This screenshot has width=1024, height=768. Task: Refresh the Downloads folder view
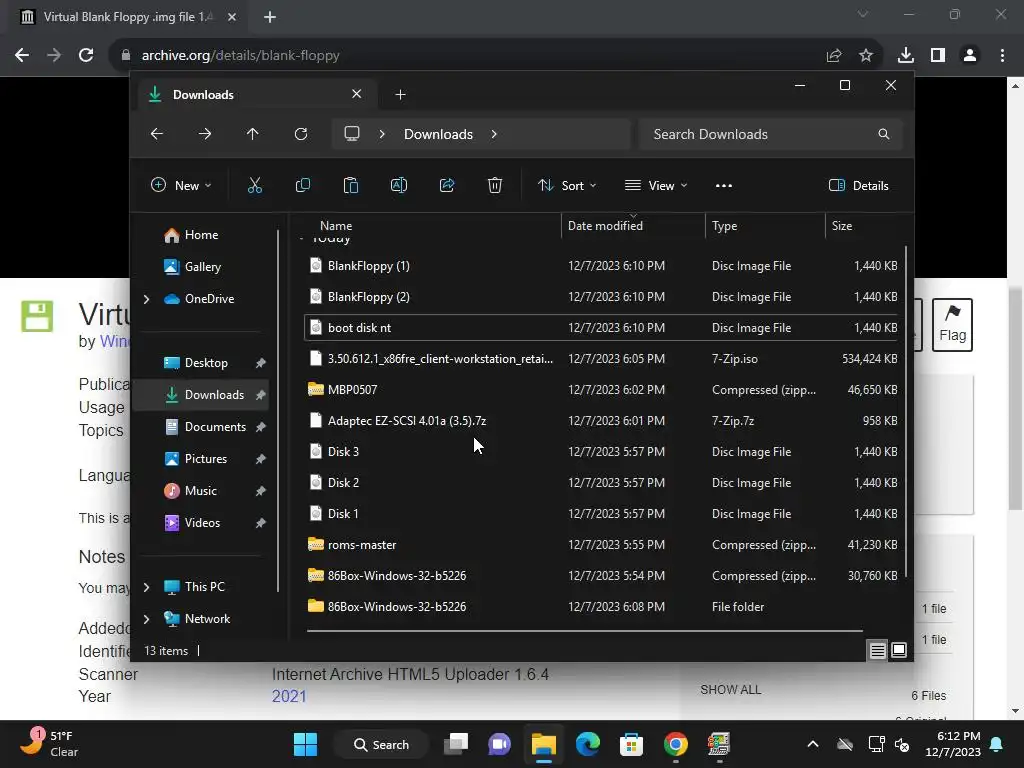[300, 134]
